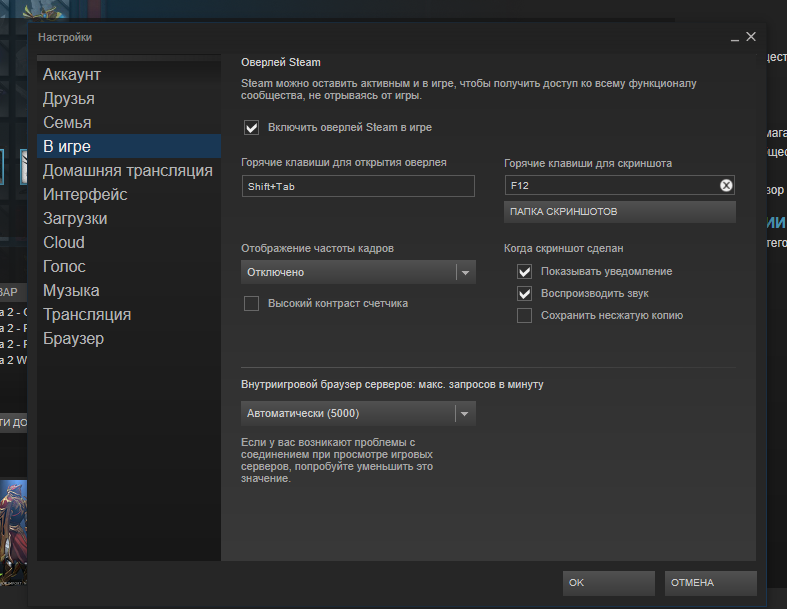Screen dimensions: 787x609
Task: Open the Интерфейс settings section
Action: coord(129,194)
